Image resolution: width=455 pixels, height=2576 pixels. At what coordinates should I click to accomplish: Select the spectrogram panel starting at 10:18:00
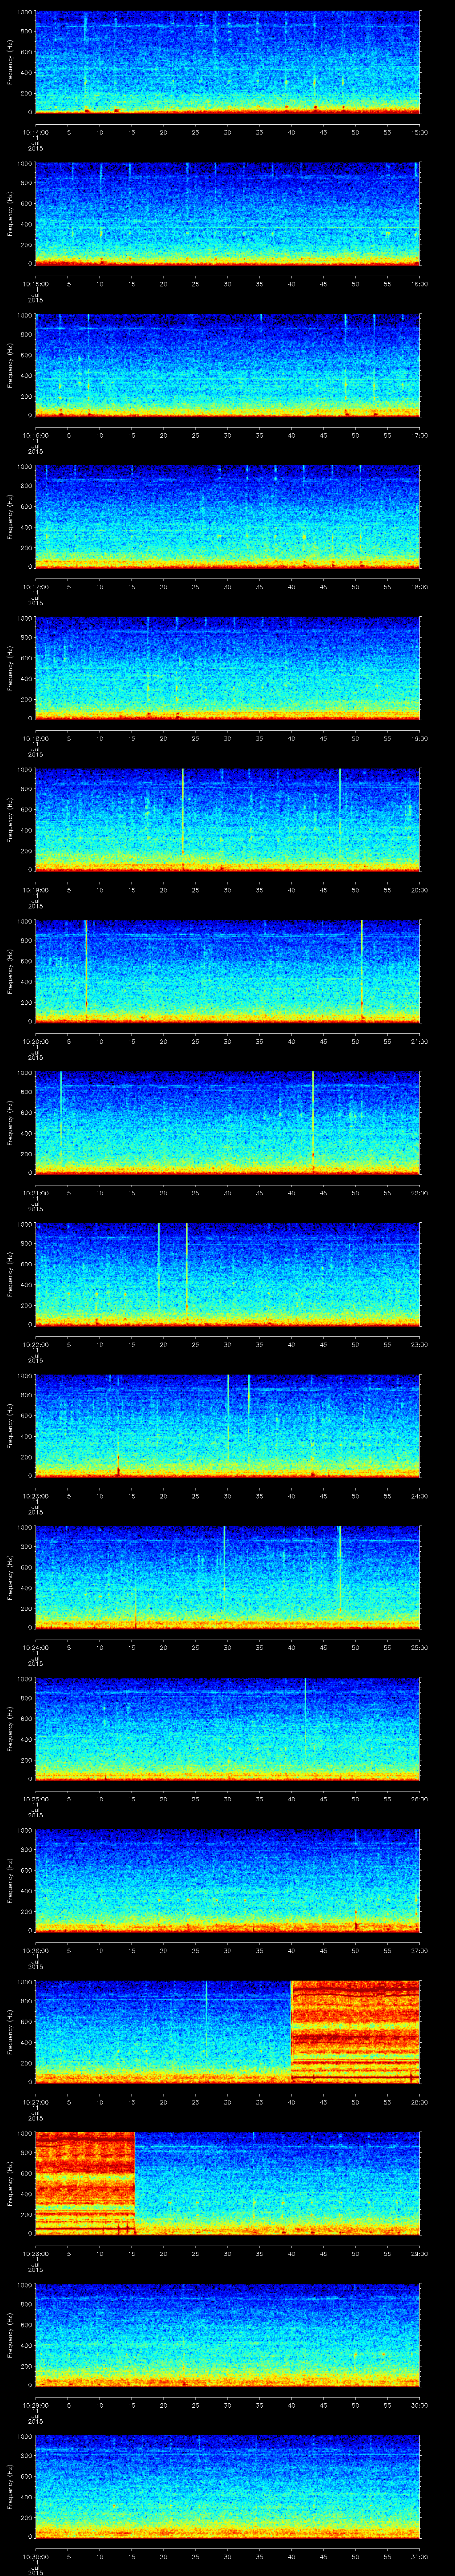[x=227, y=668]
